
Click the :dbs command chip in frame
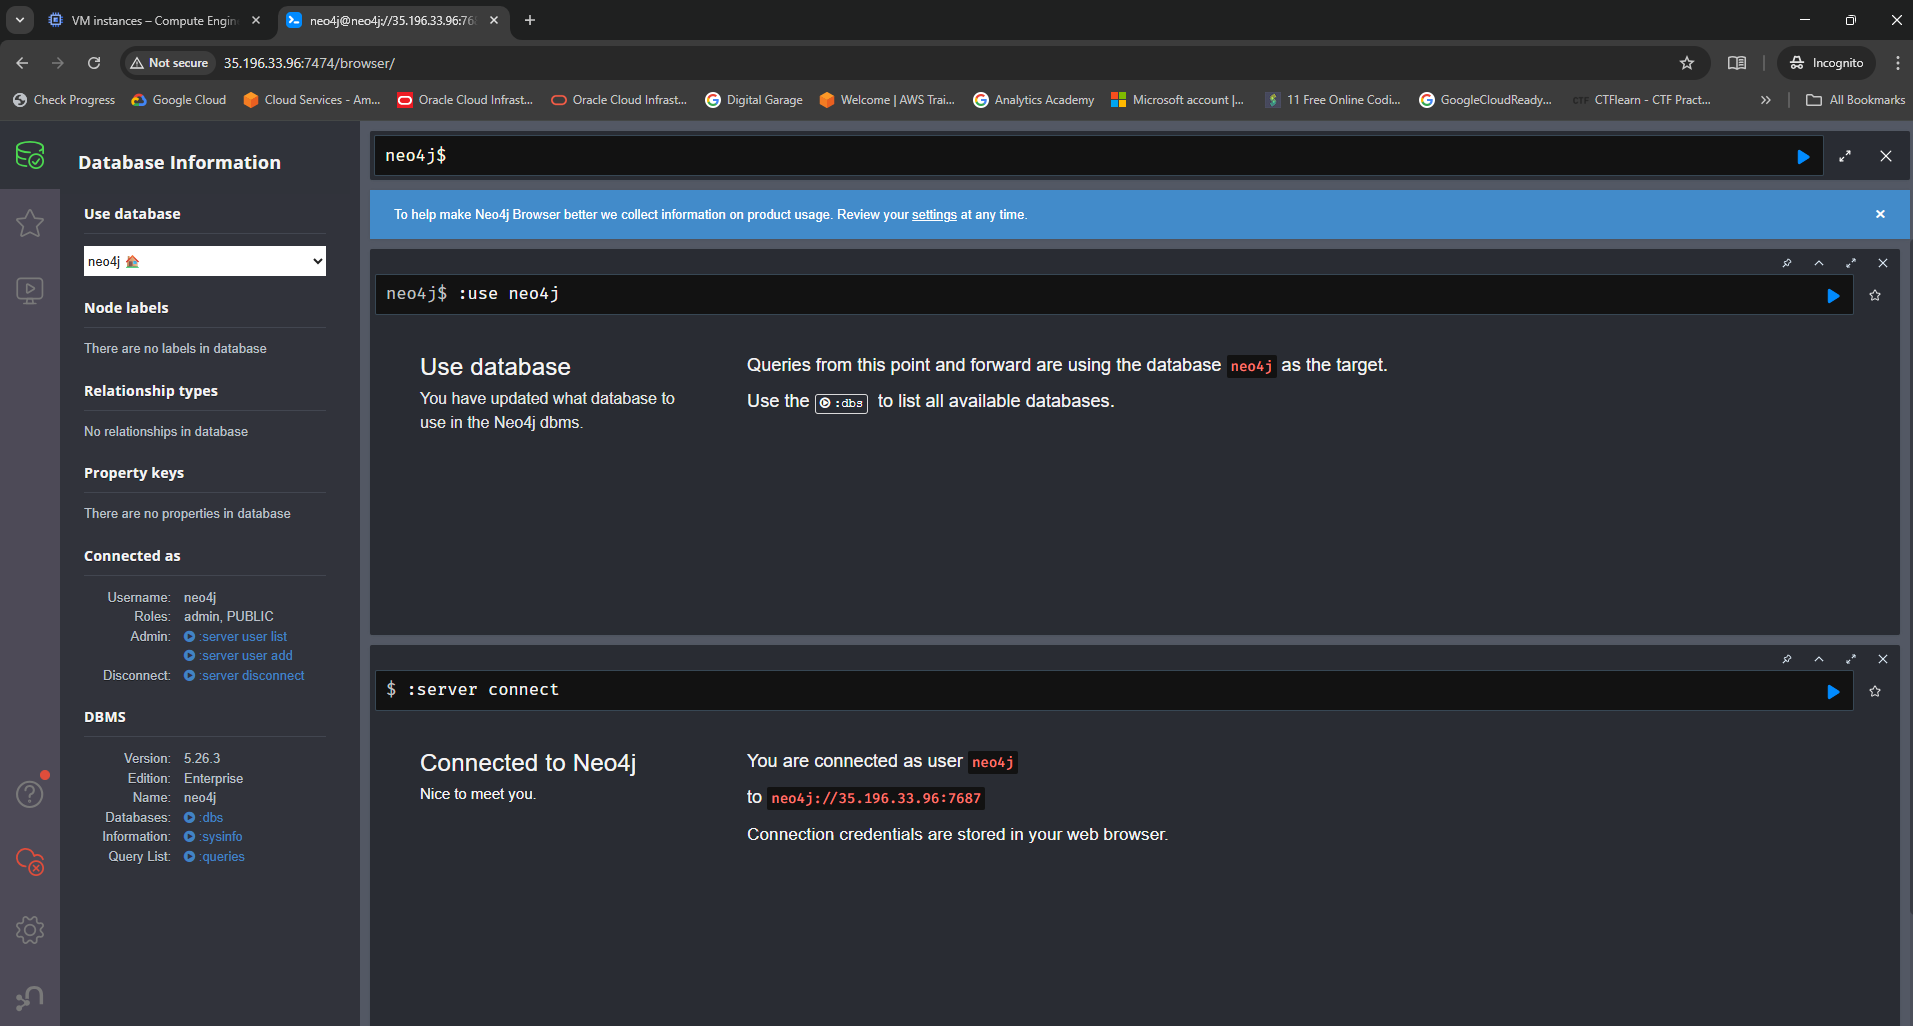[x=842, y=403]
